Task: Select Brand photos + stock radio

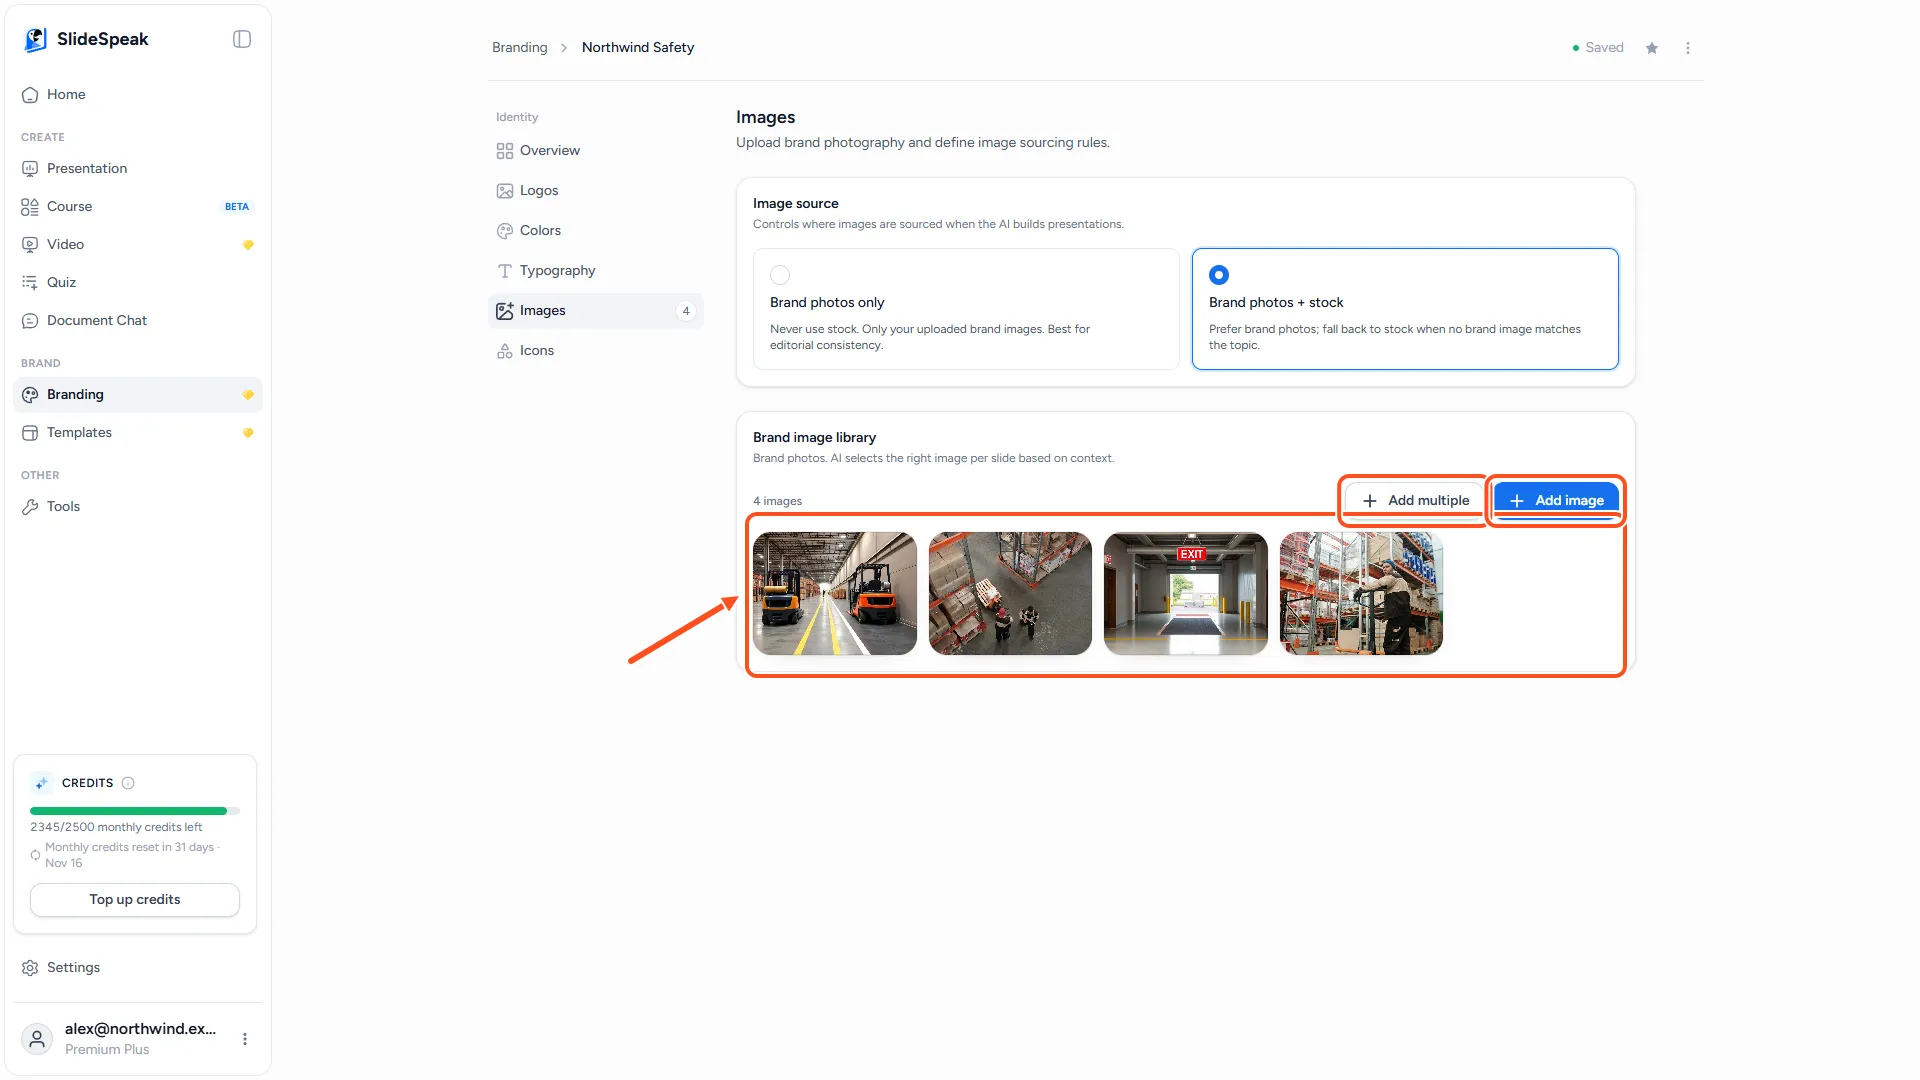Action: click(x=1219, y=274)
